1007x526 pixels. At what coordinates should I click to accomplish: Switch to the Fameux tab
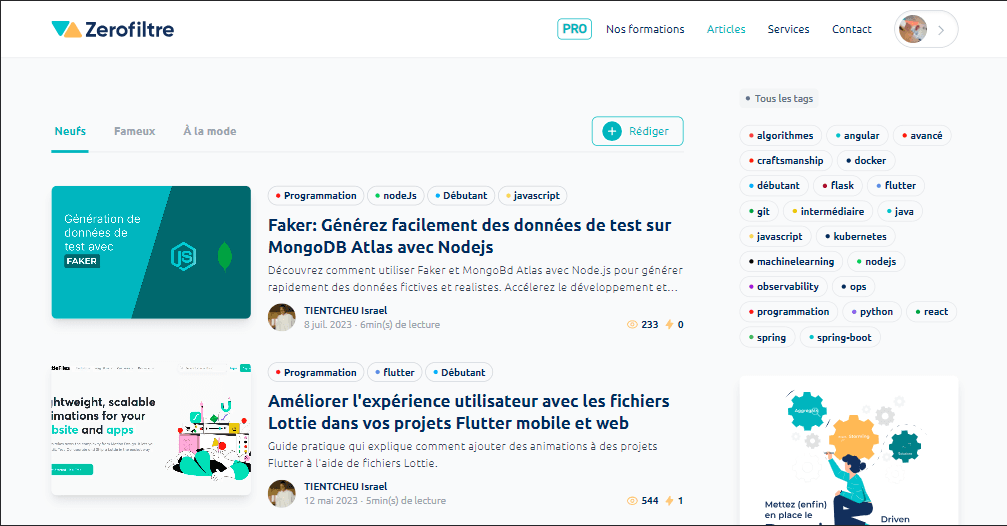[134, 131]
